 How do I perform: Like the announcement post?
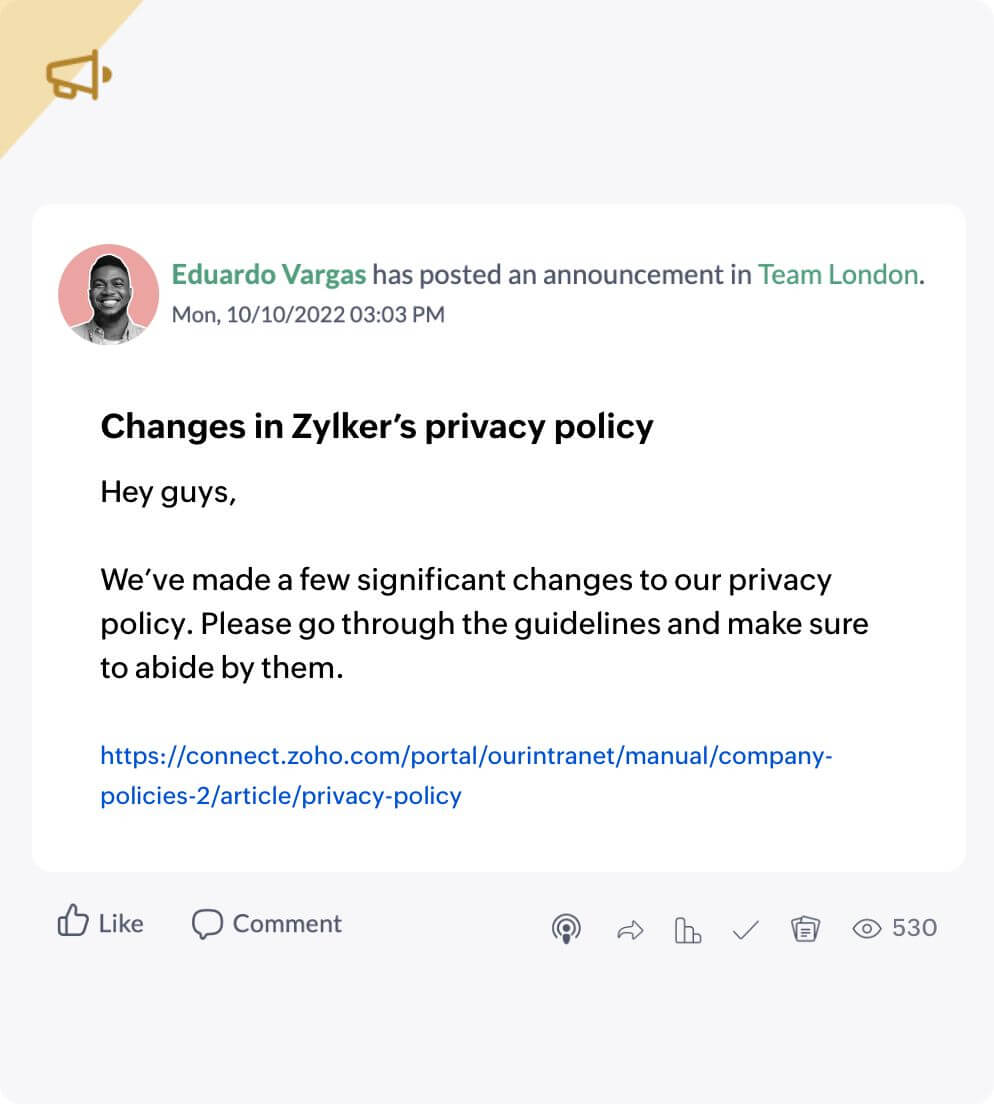pyautogui.click(x=100, y=923)
